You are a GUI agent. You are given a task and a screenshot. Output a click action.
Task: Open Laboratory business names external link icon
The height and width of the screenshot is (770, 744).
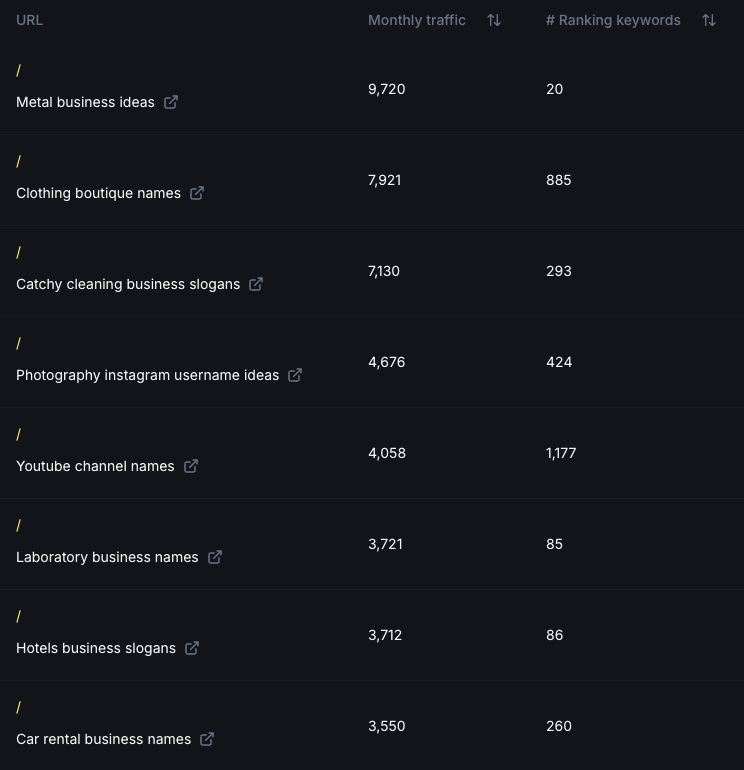[x=215, y=557]
